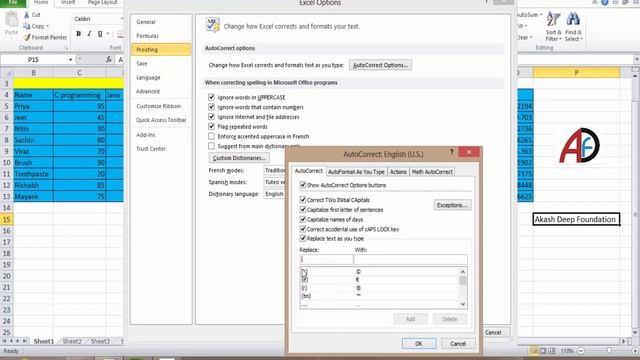Open Customize Ribbon options category
The width and height of the screenshot is (640, 360).
(x=161, y=106)
